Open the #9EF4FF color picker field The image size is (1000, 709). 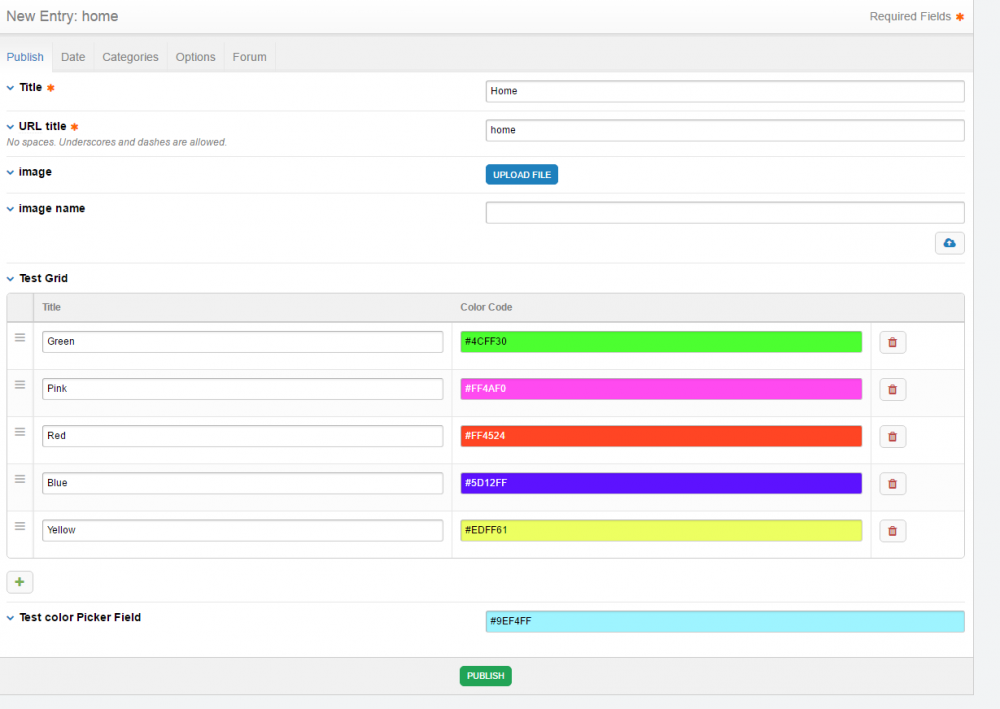(x=724, y=621)
